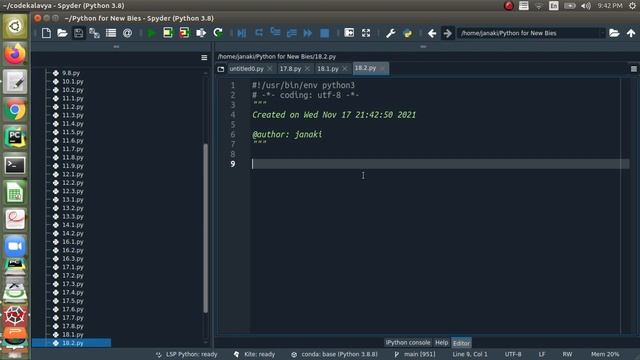Screen dimensions: 640x360
Task: Open PYTHONPATH manager python icon
Action: (x=407, y=33)
